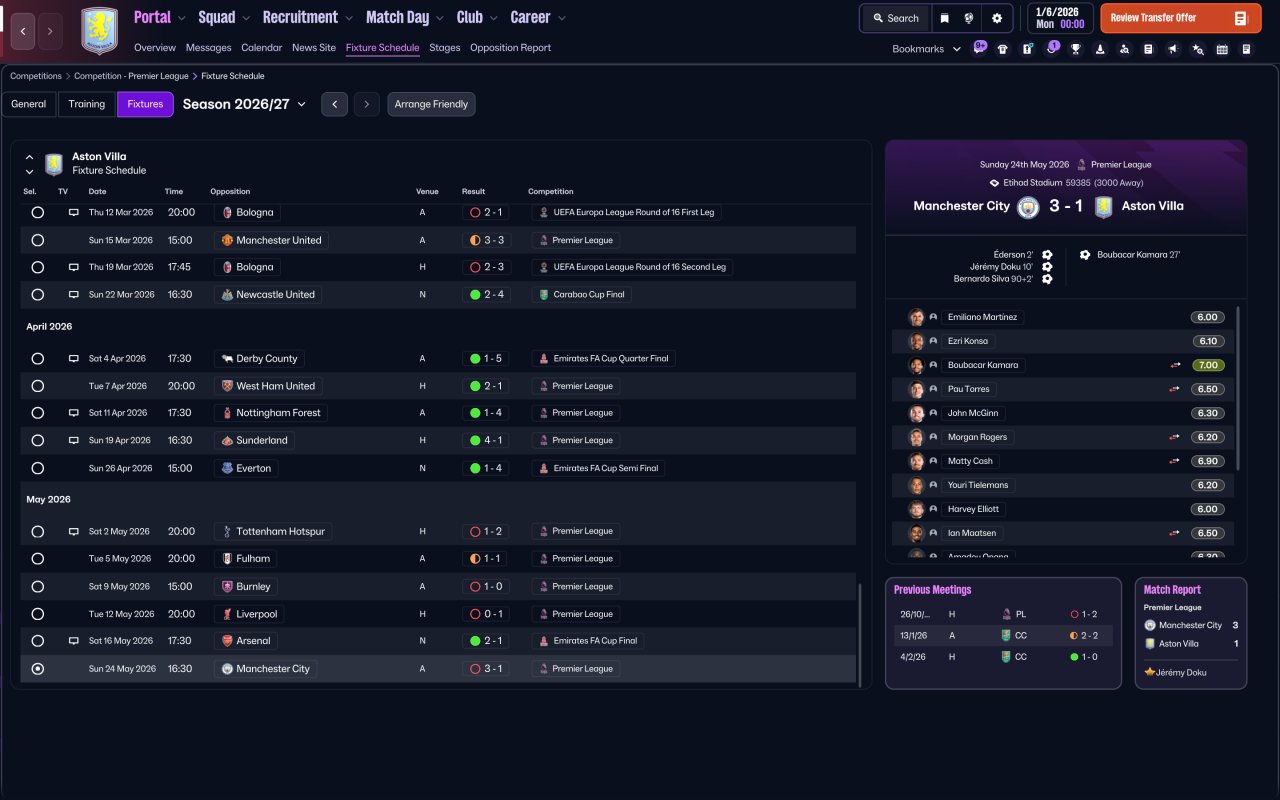Viewport: 1280px width, 800px height.
Task: Open the Stages sub-menu item
Action: tap(445, 48)
